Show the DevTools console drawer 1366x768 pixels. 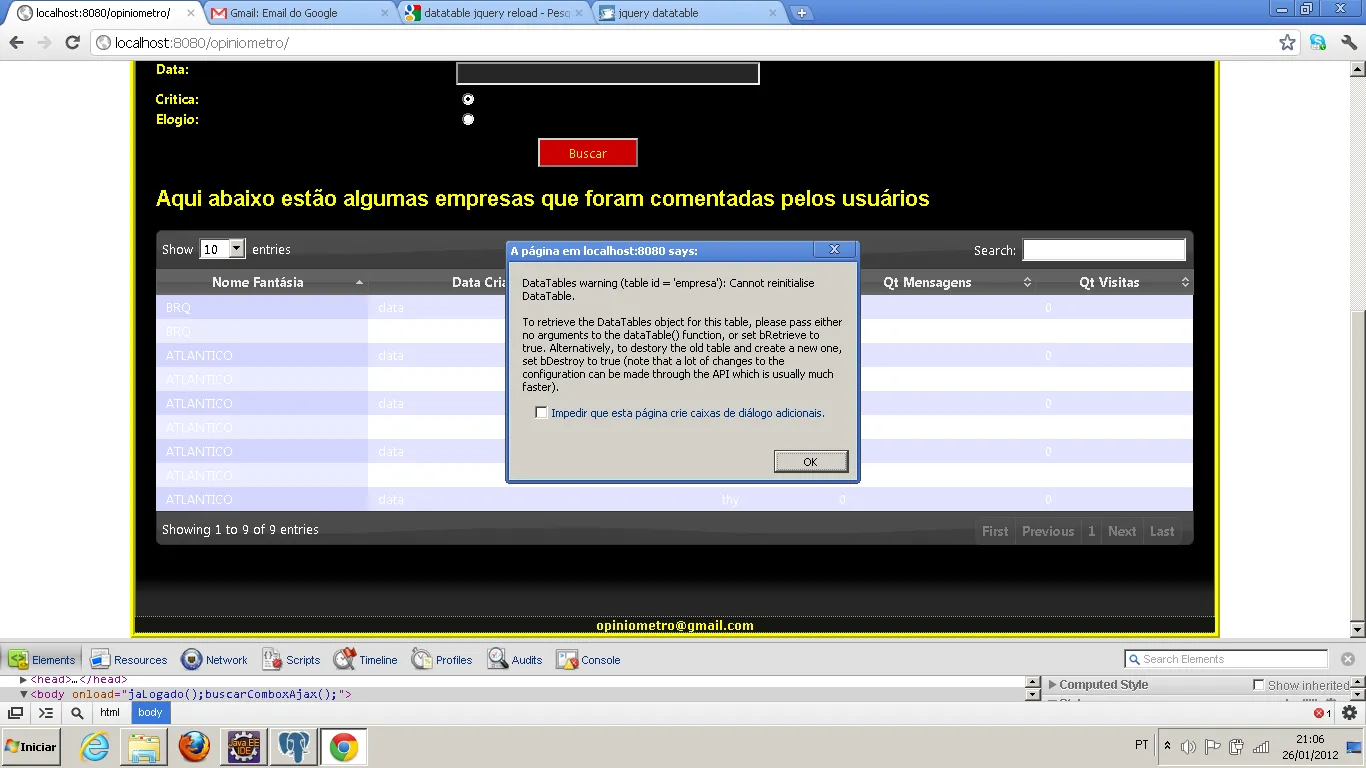[46, 713]
